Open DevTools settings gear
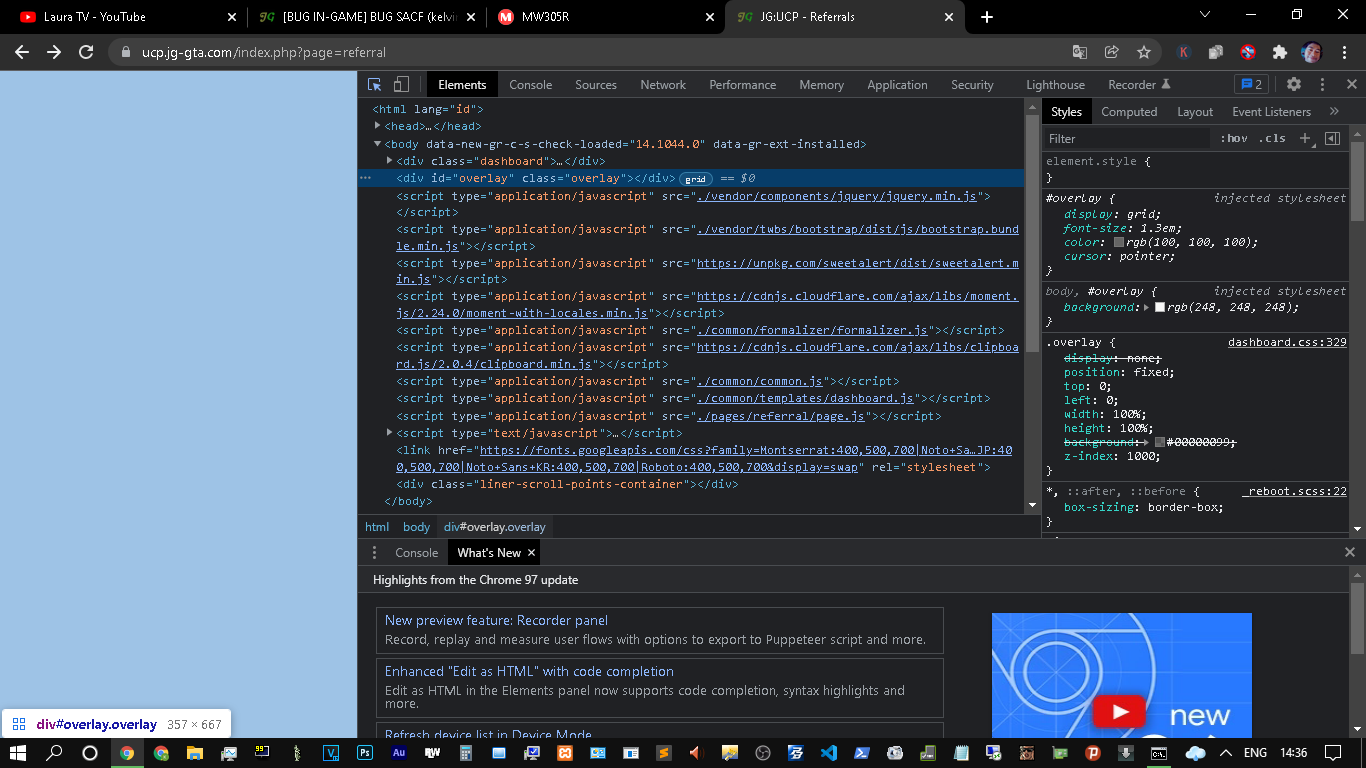This screenshot has width=1366, height=768. 1294,85
